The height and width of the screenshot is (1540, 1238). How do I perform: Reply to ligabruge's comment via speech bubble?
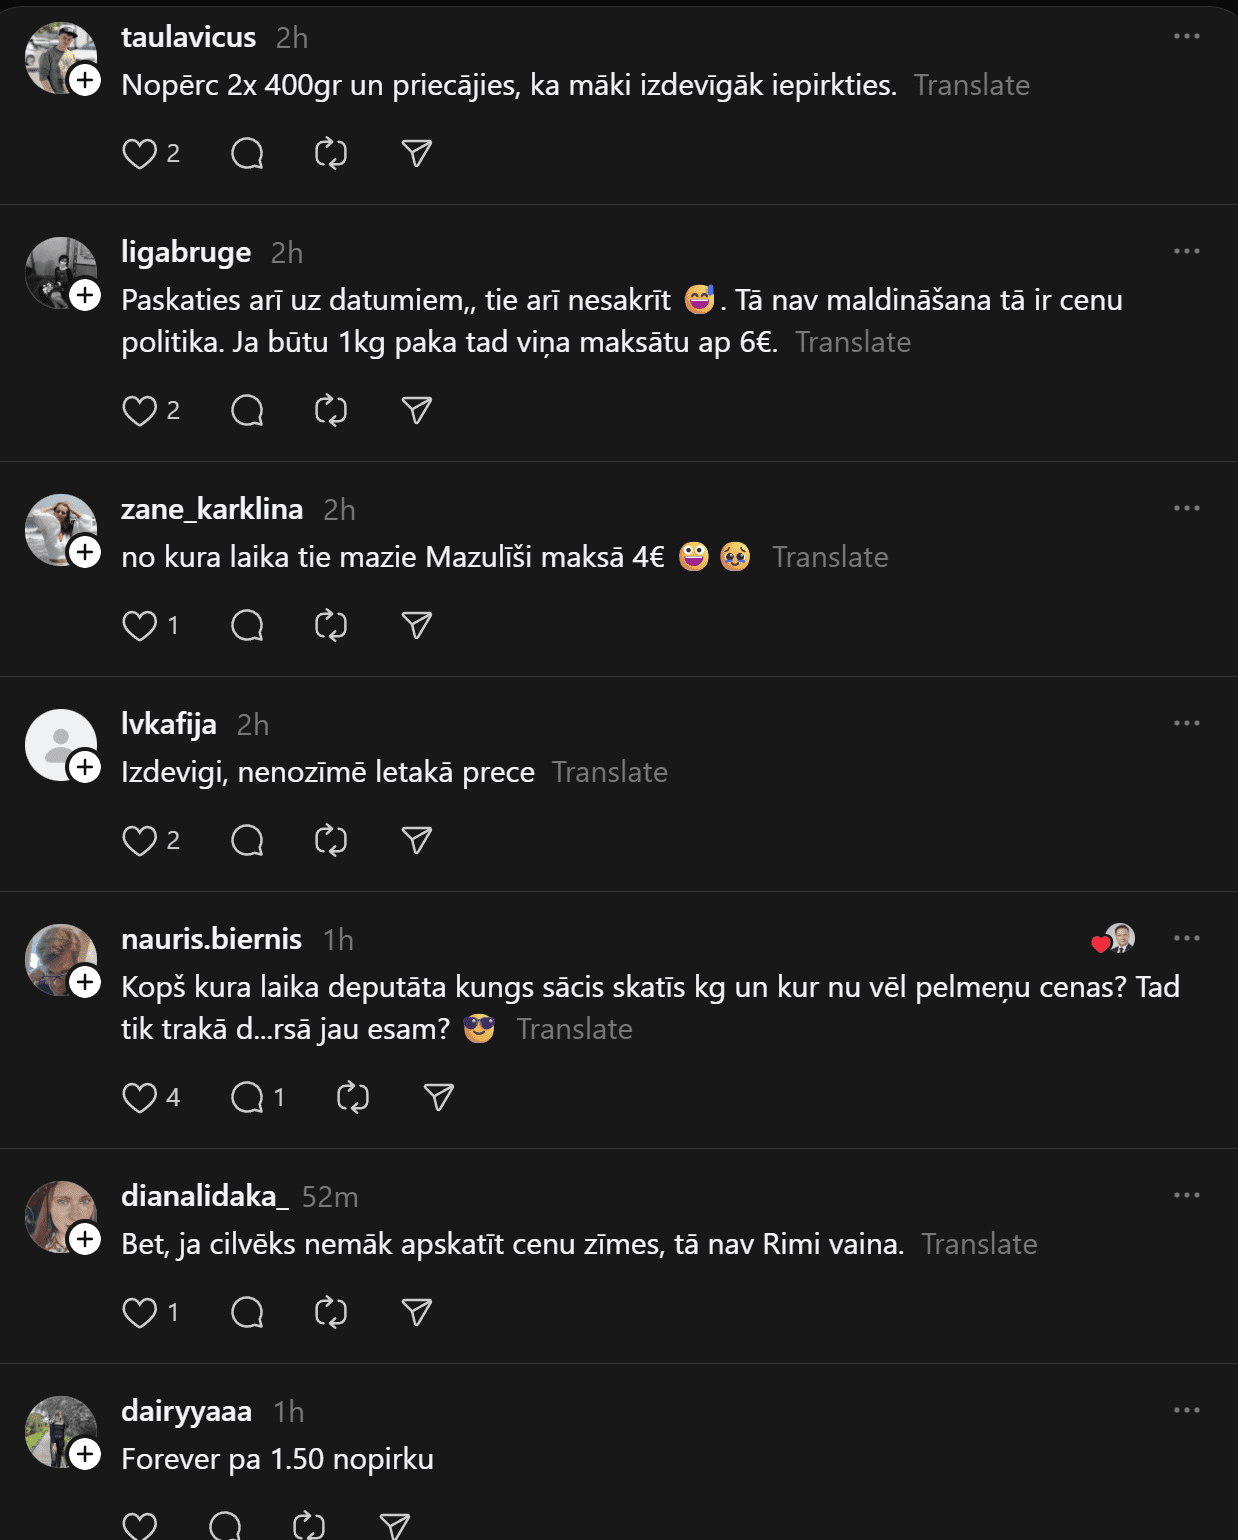click(247, 411)
